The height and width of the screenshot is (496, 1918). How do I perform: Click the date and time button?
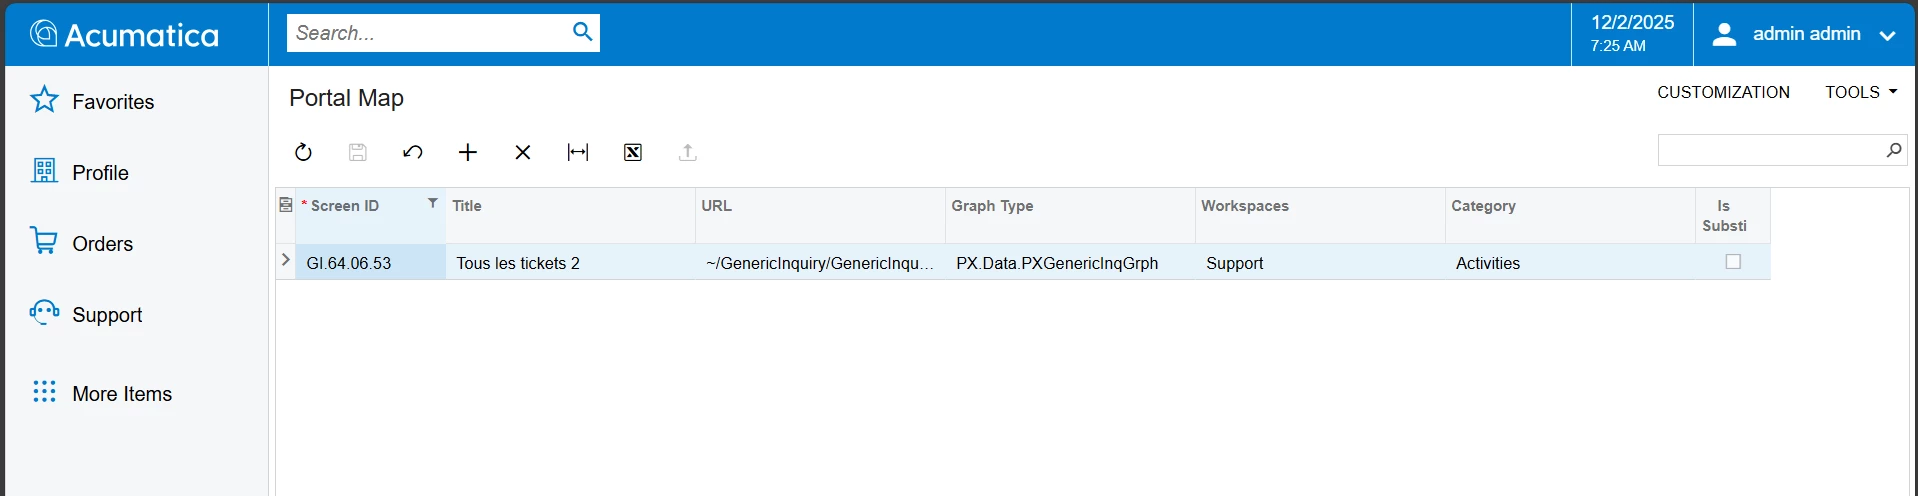pos(1632,34)
